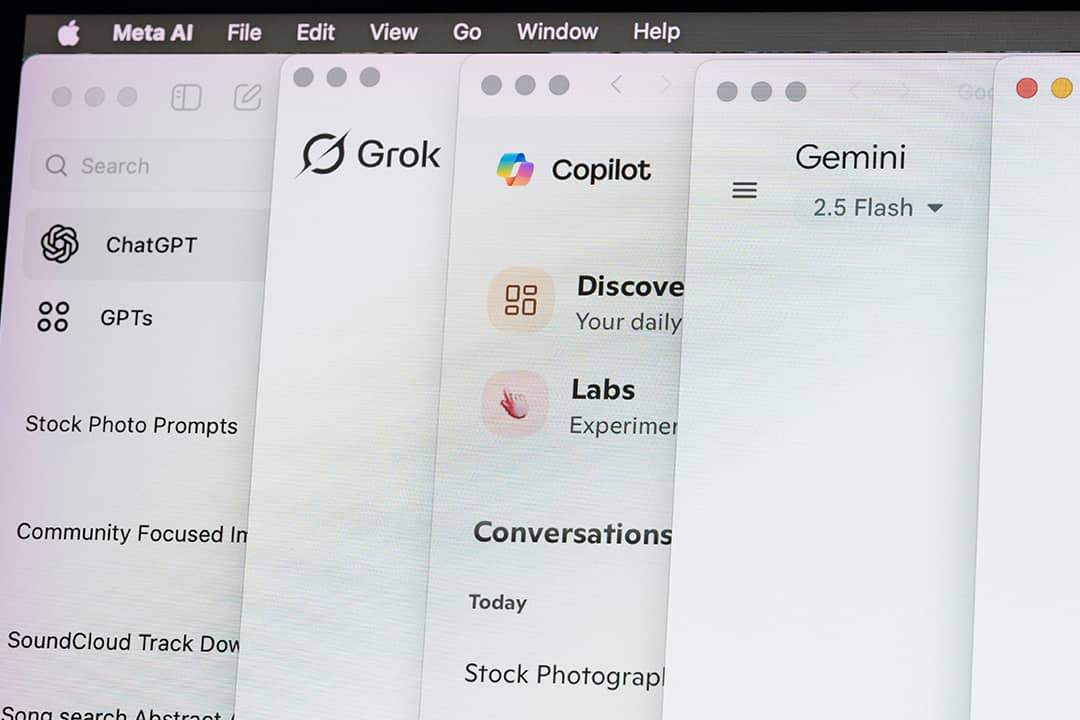The image size is (1080, 720).
Task: Start a new chat with compose icon
Action: 247,97
